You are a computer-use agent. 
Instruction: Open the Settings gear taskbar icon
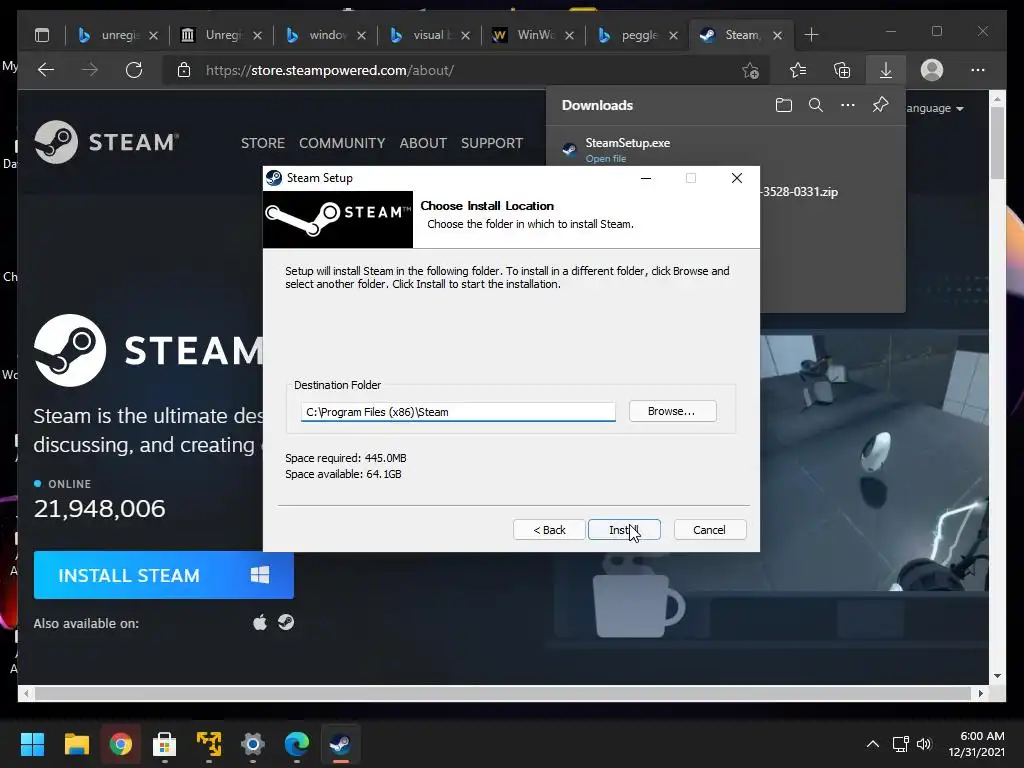coord(253,744)
